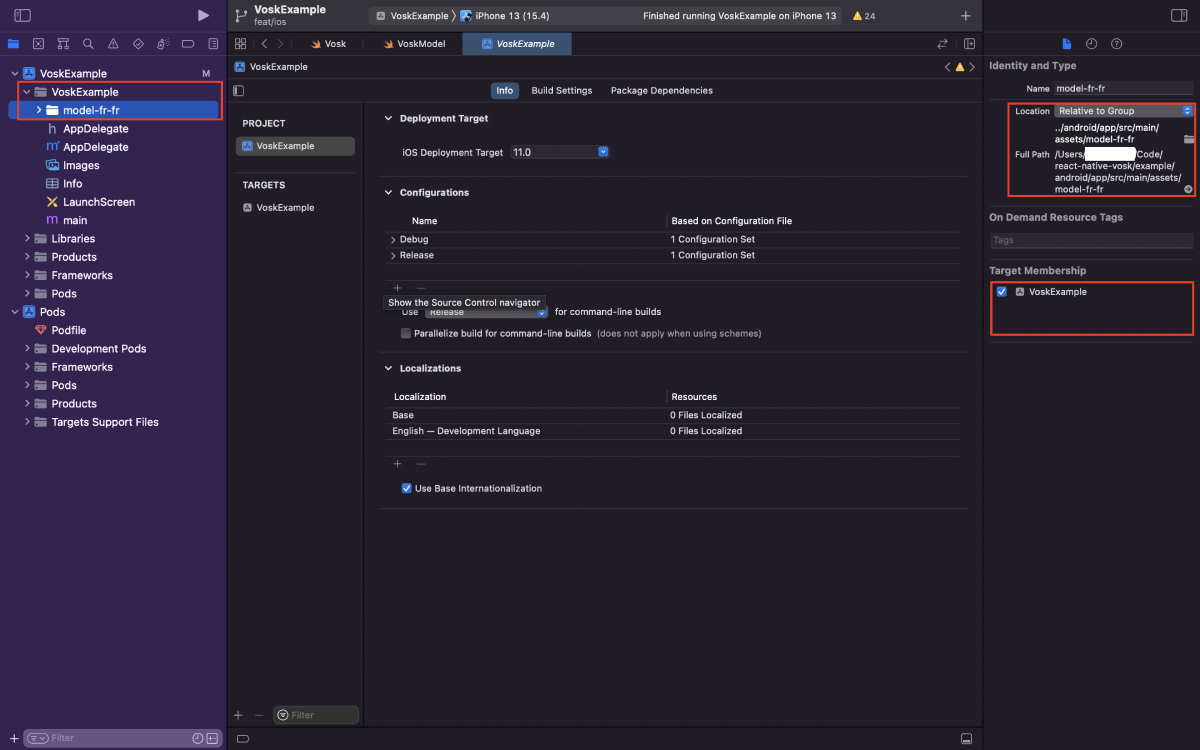Choose folder for file location
This screenshot has width=1200, height=750.
(1188, 139)
